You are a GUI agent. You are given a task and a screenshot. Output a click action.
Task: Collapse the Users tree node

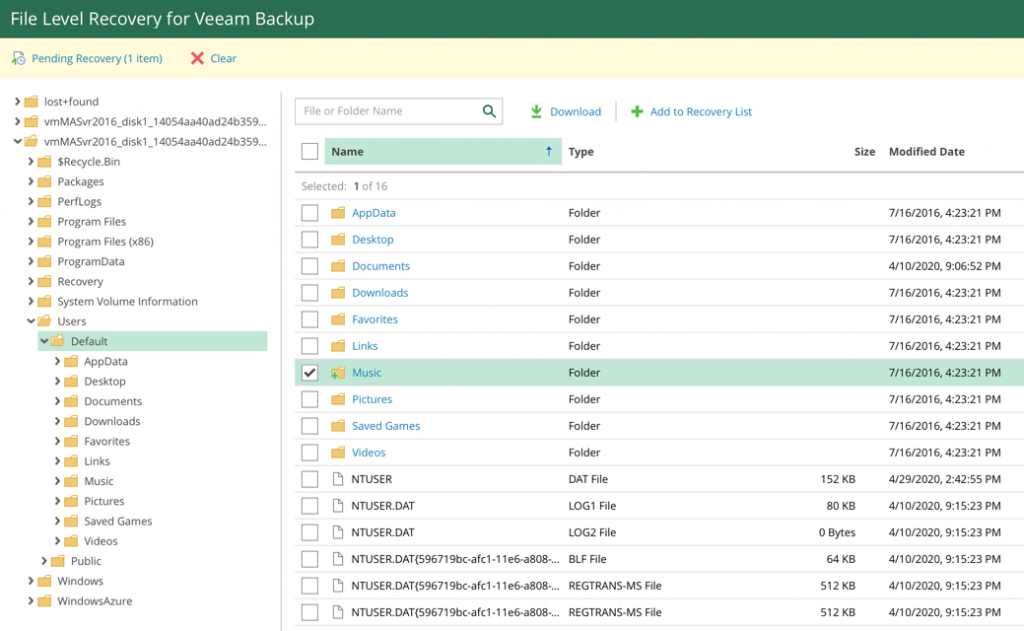pos(31,321)
